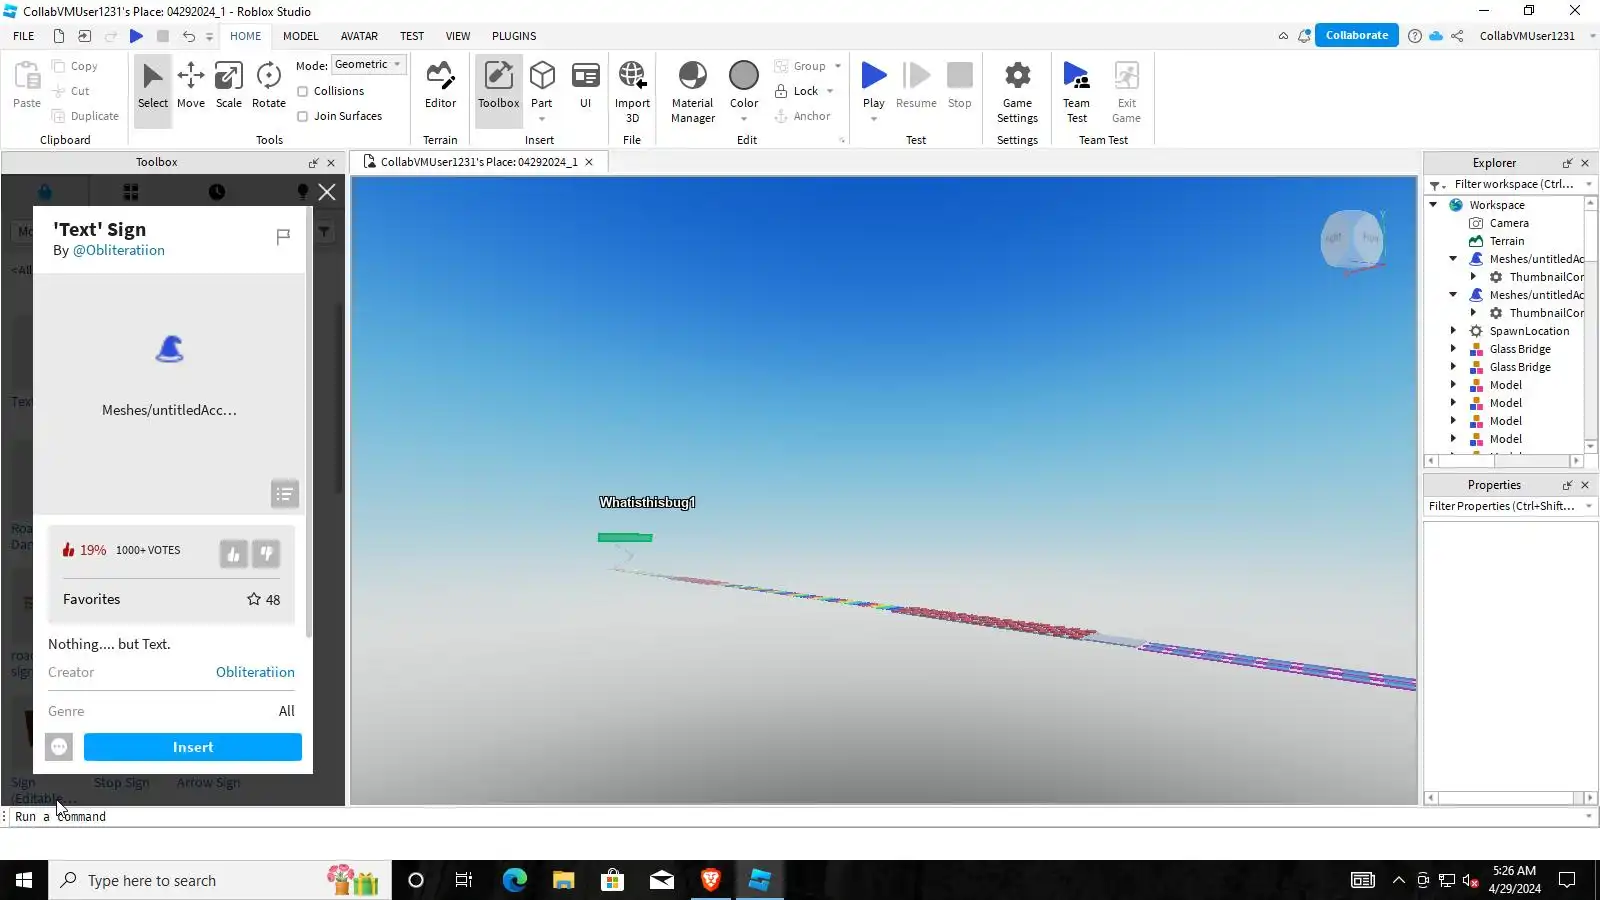Image resolution: width=1600 pixels, height=900 pixels.
Task: Switch to the VIEW tab
Action: pos(458,36)
